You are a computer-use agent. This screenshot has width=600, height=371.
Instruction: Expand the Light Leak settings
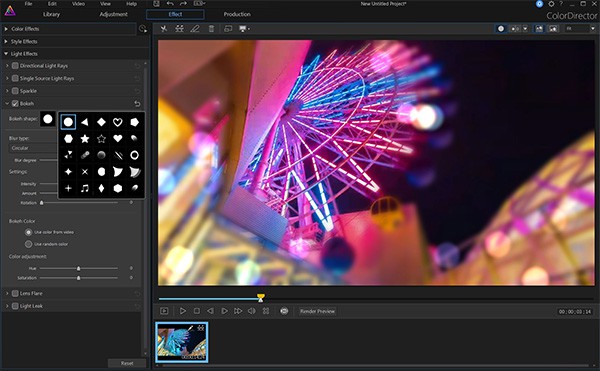[7, 306]
